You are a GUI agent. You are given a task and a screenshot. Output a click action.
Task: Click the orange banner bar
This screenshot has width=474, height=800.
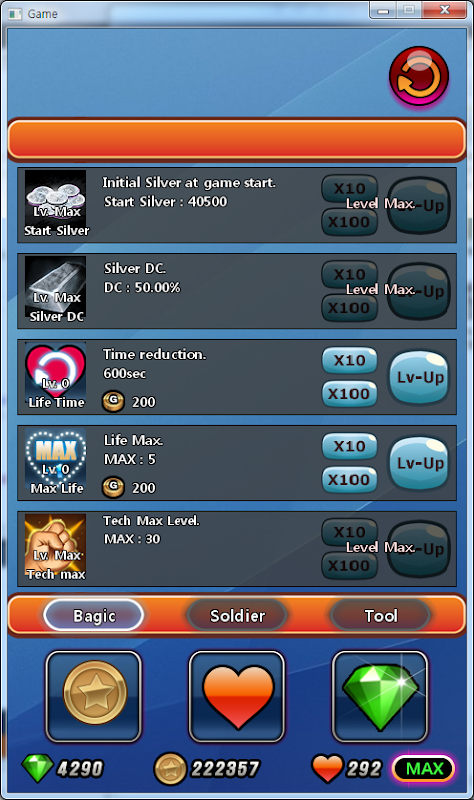pos(237,139)
